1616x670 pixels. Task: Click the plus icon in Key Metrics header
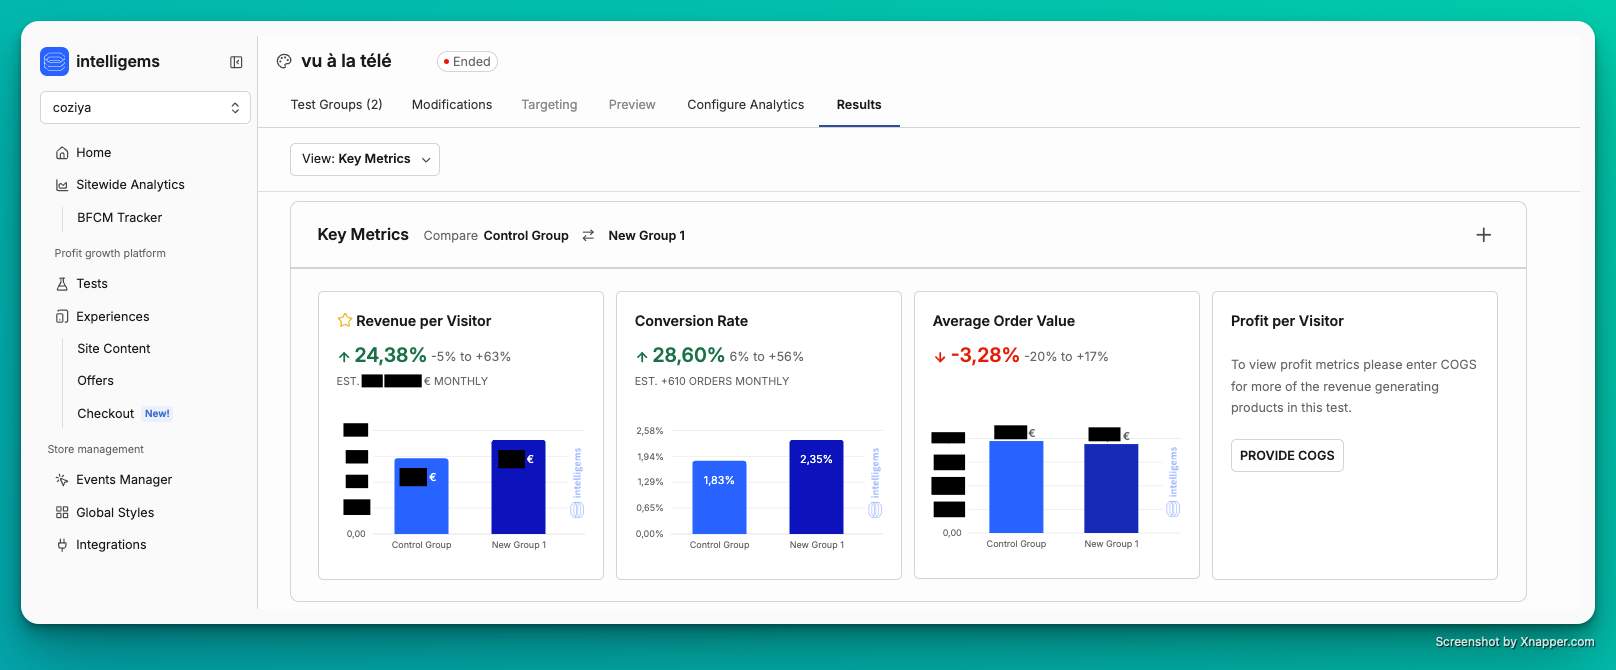(1483, 235)
